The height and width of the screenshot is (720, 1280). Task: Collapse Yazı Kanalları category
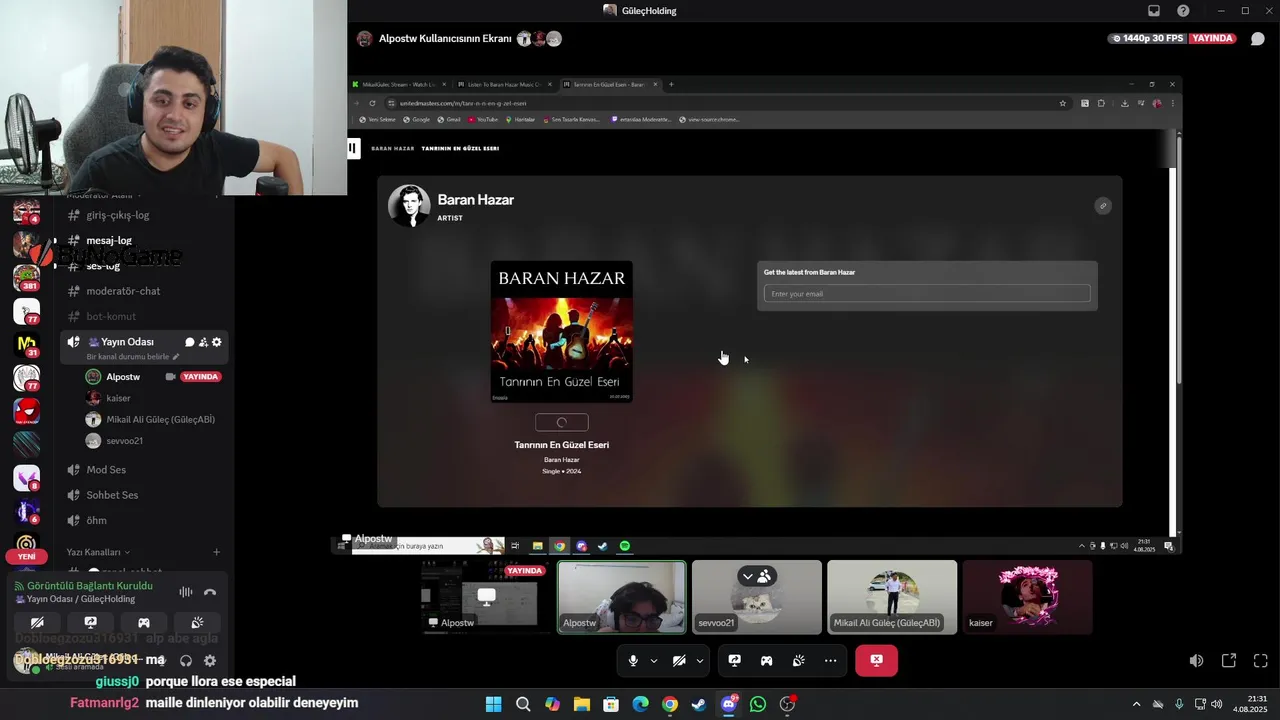pos(98,552)
